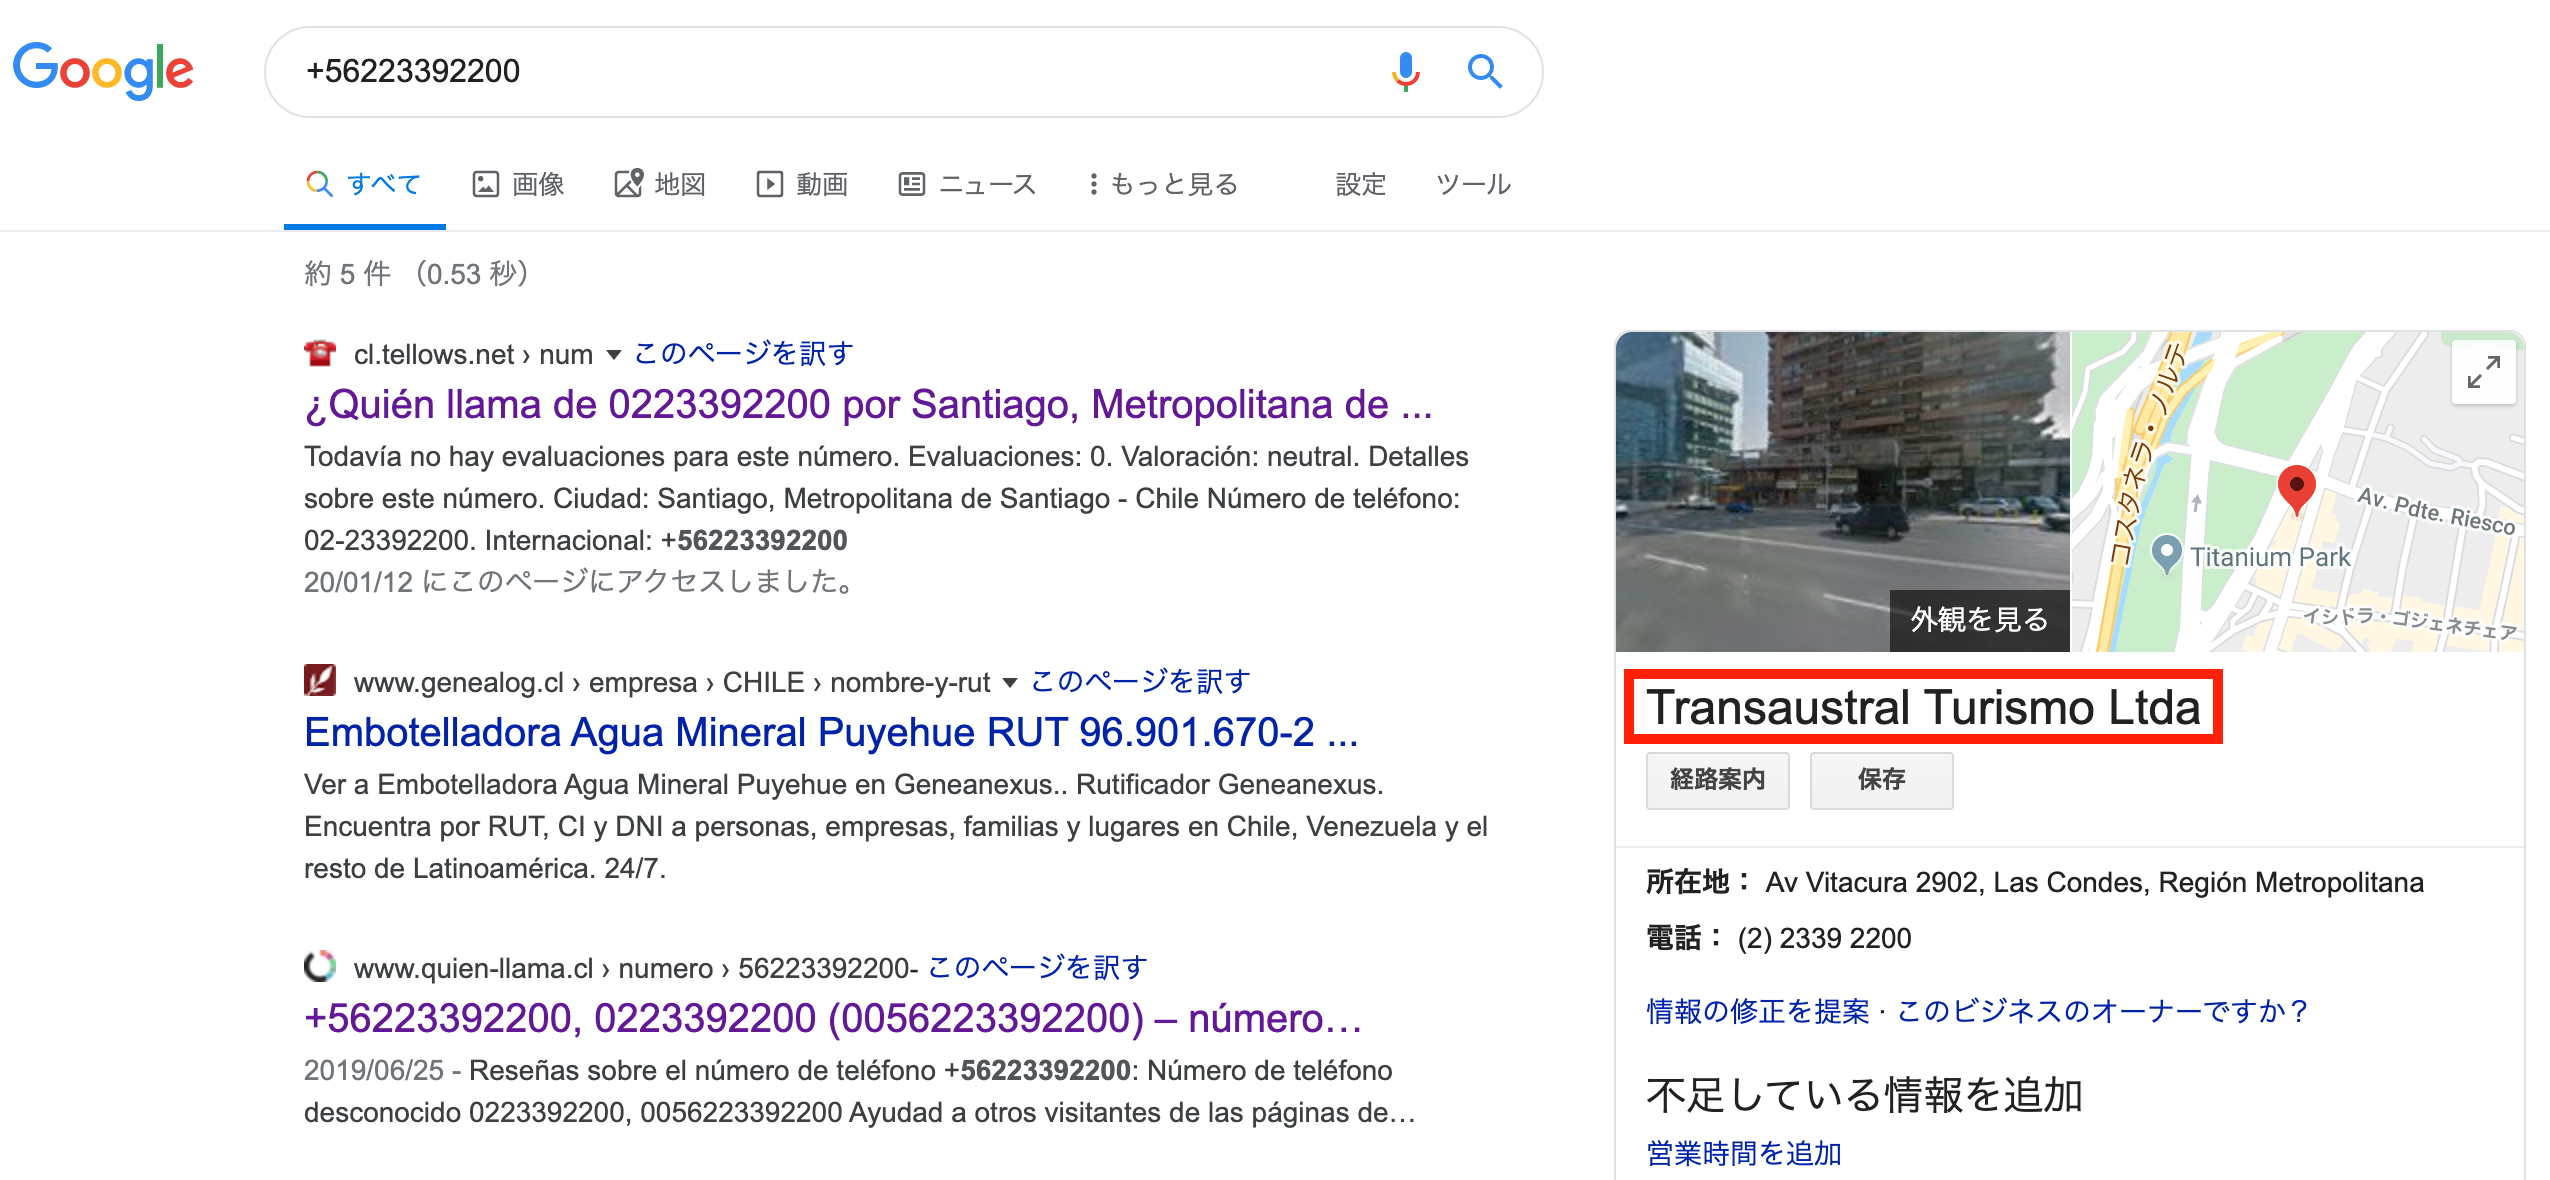Translate the genealog.cl result page
2550x1180 pixels.
(x=1140, y=681)
